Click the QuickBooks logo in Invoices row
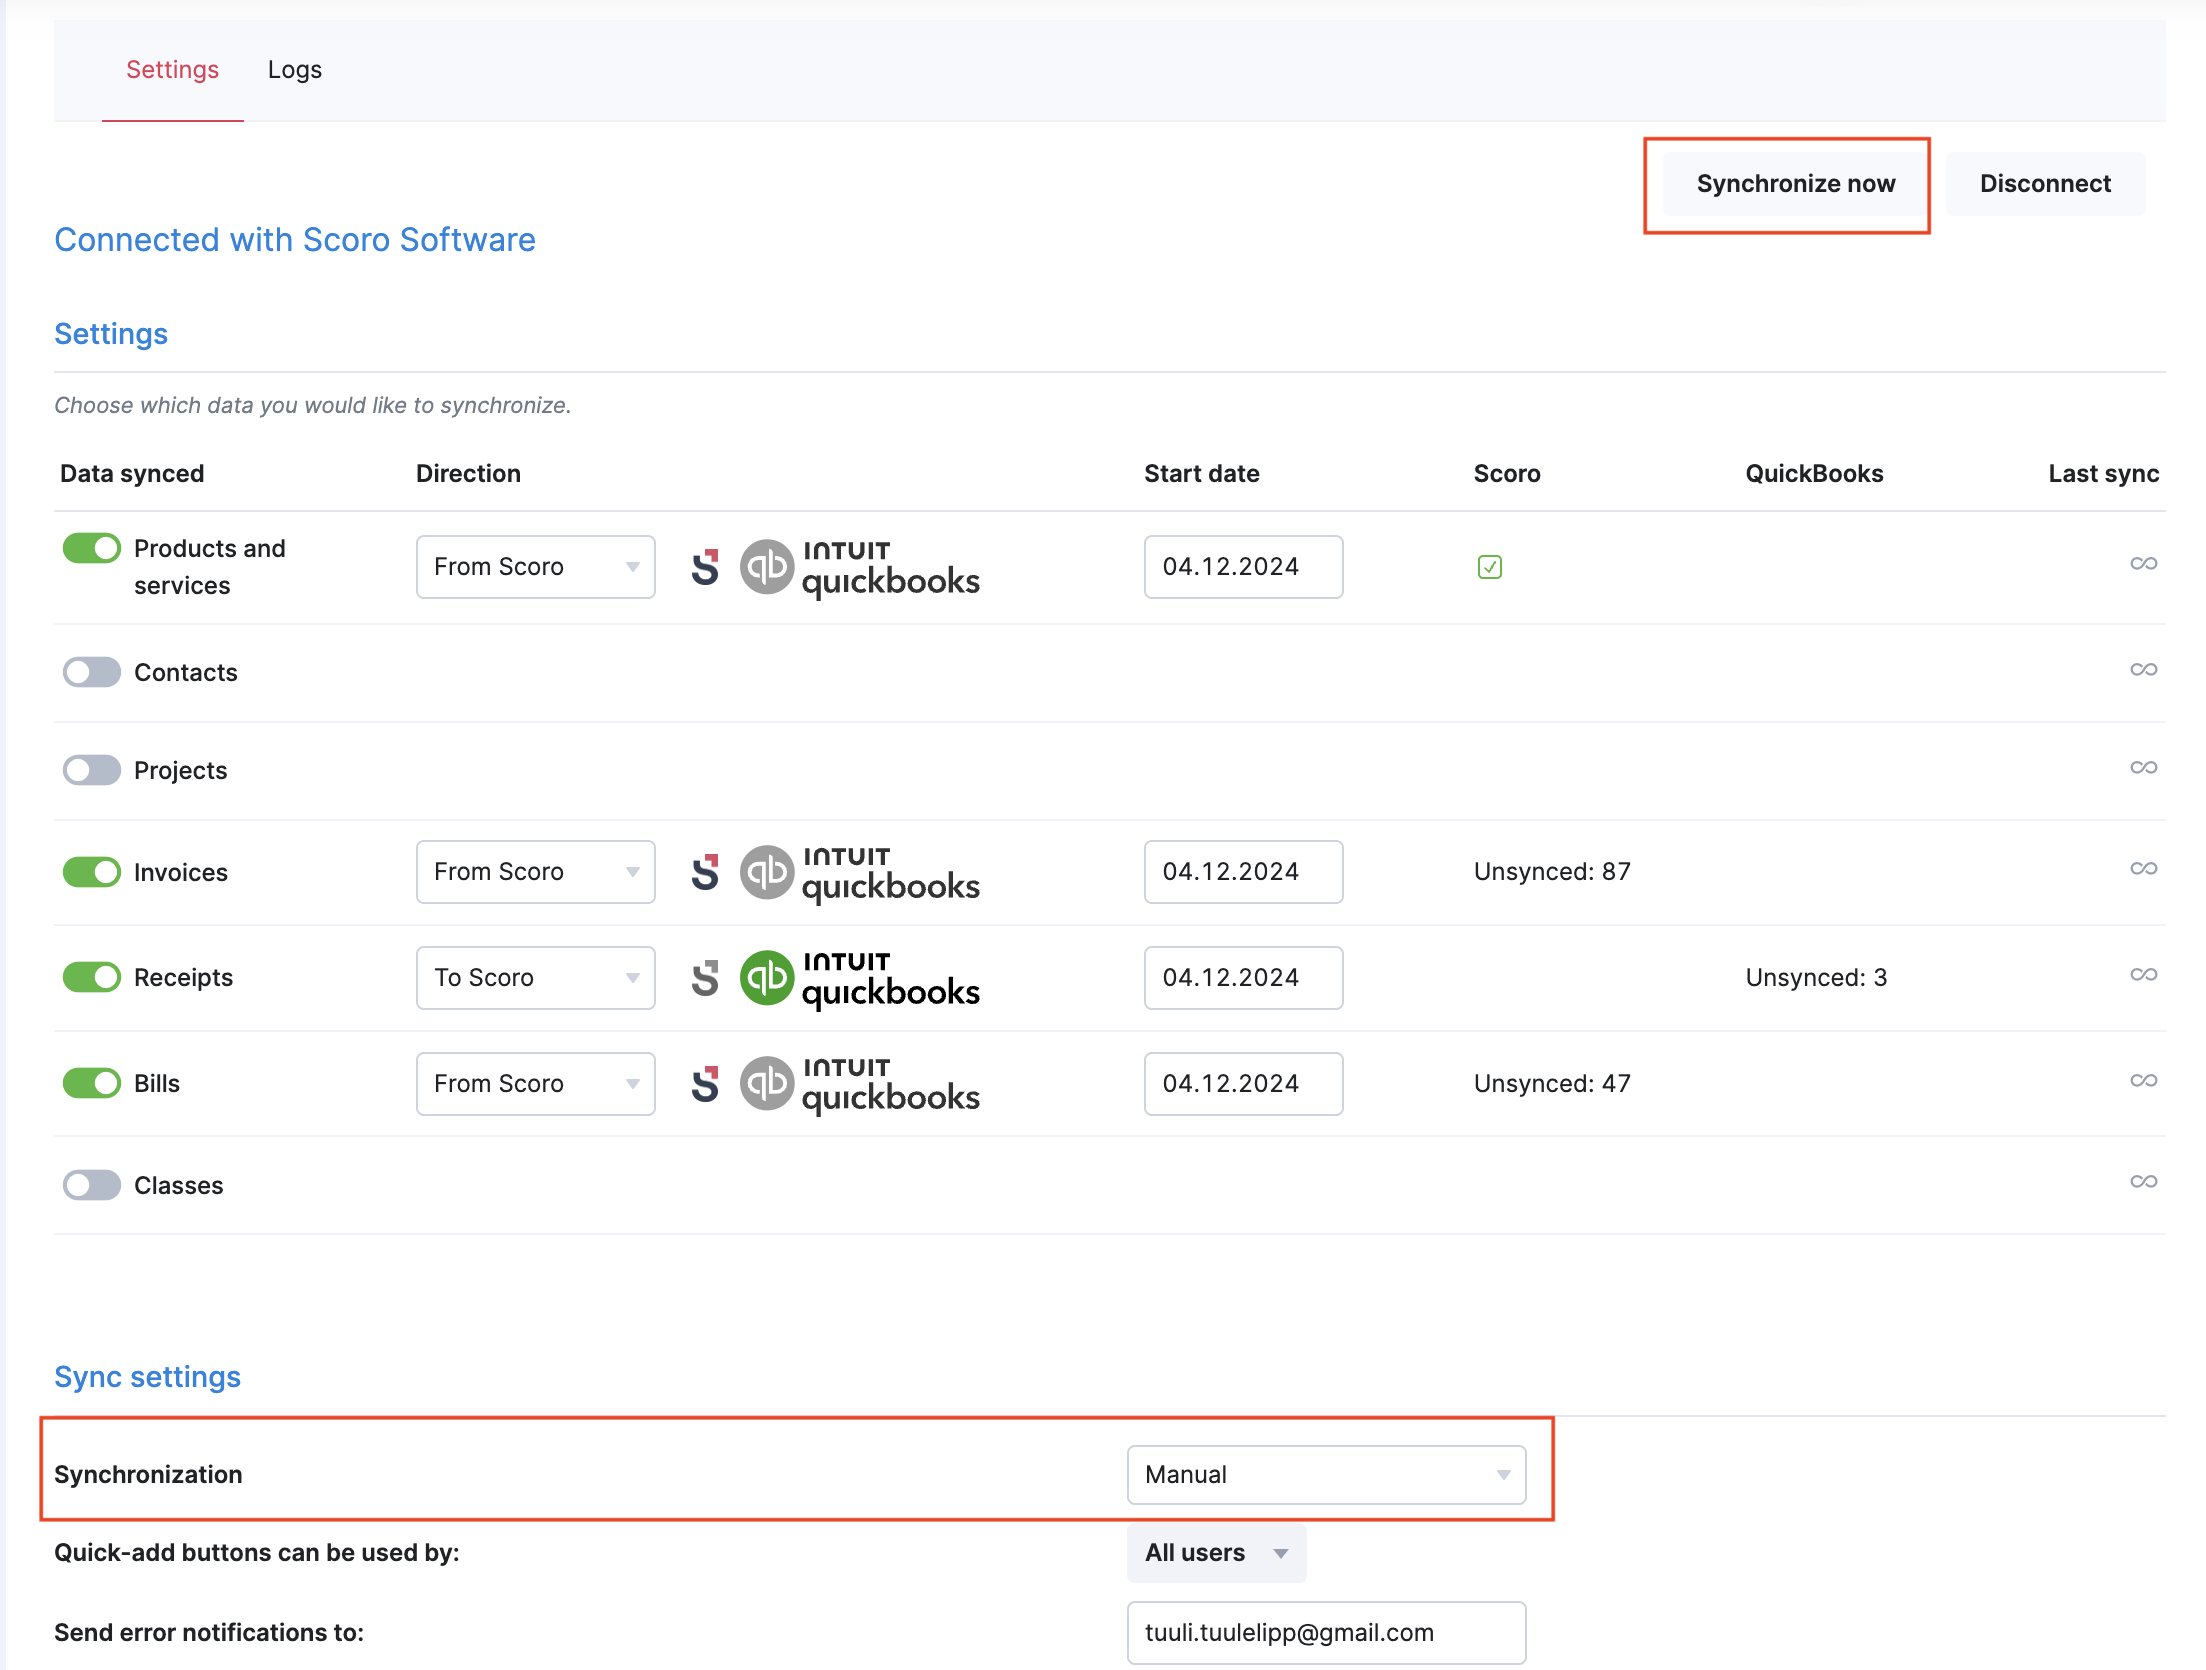 (x=860, y=873)
